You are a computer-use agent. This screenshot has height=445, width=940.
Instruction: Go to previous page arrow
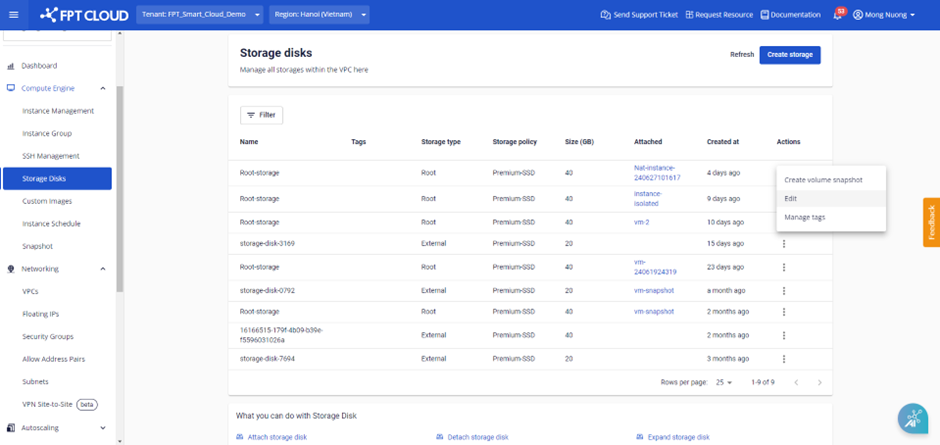(x=796, y=382)
